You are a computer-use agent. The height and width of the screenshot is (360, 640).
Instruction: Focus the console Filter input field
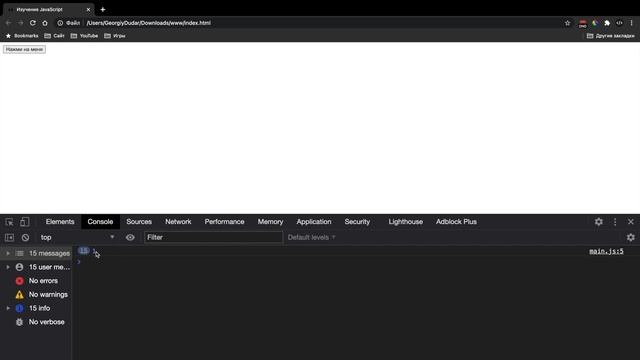click(x=213, y=237)
